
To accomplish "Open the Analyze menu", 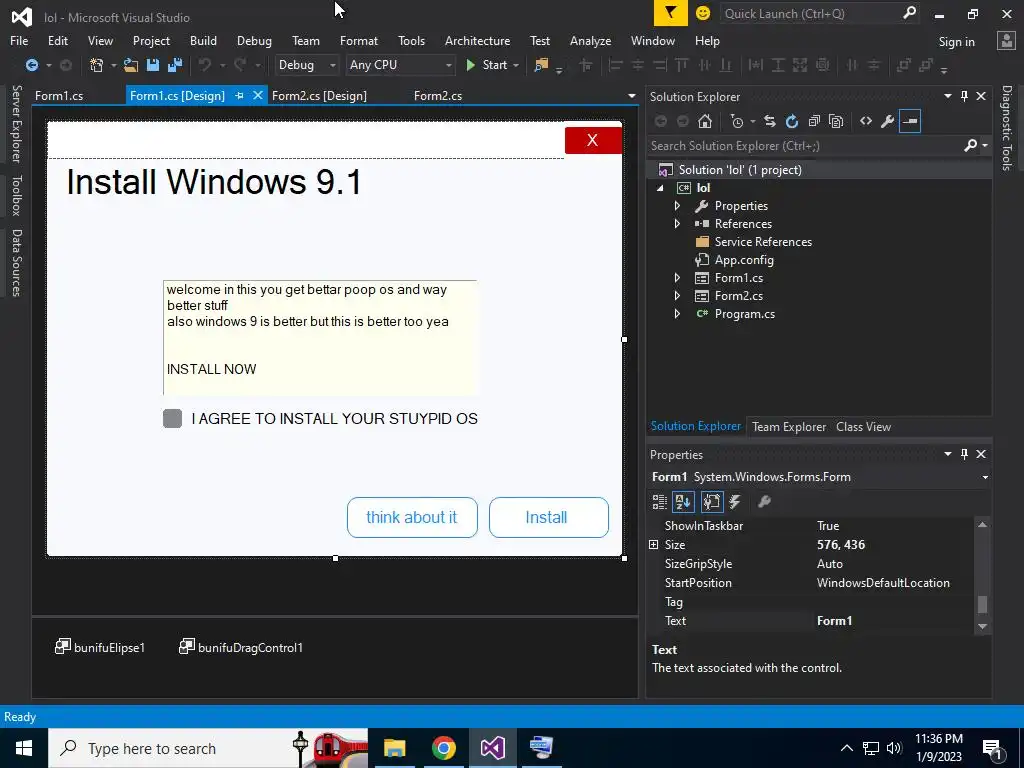I will click(590, 40).
